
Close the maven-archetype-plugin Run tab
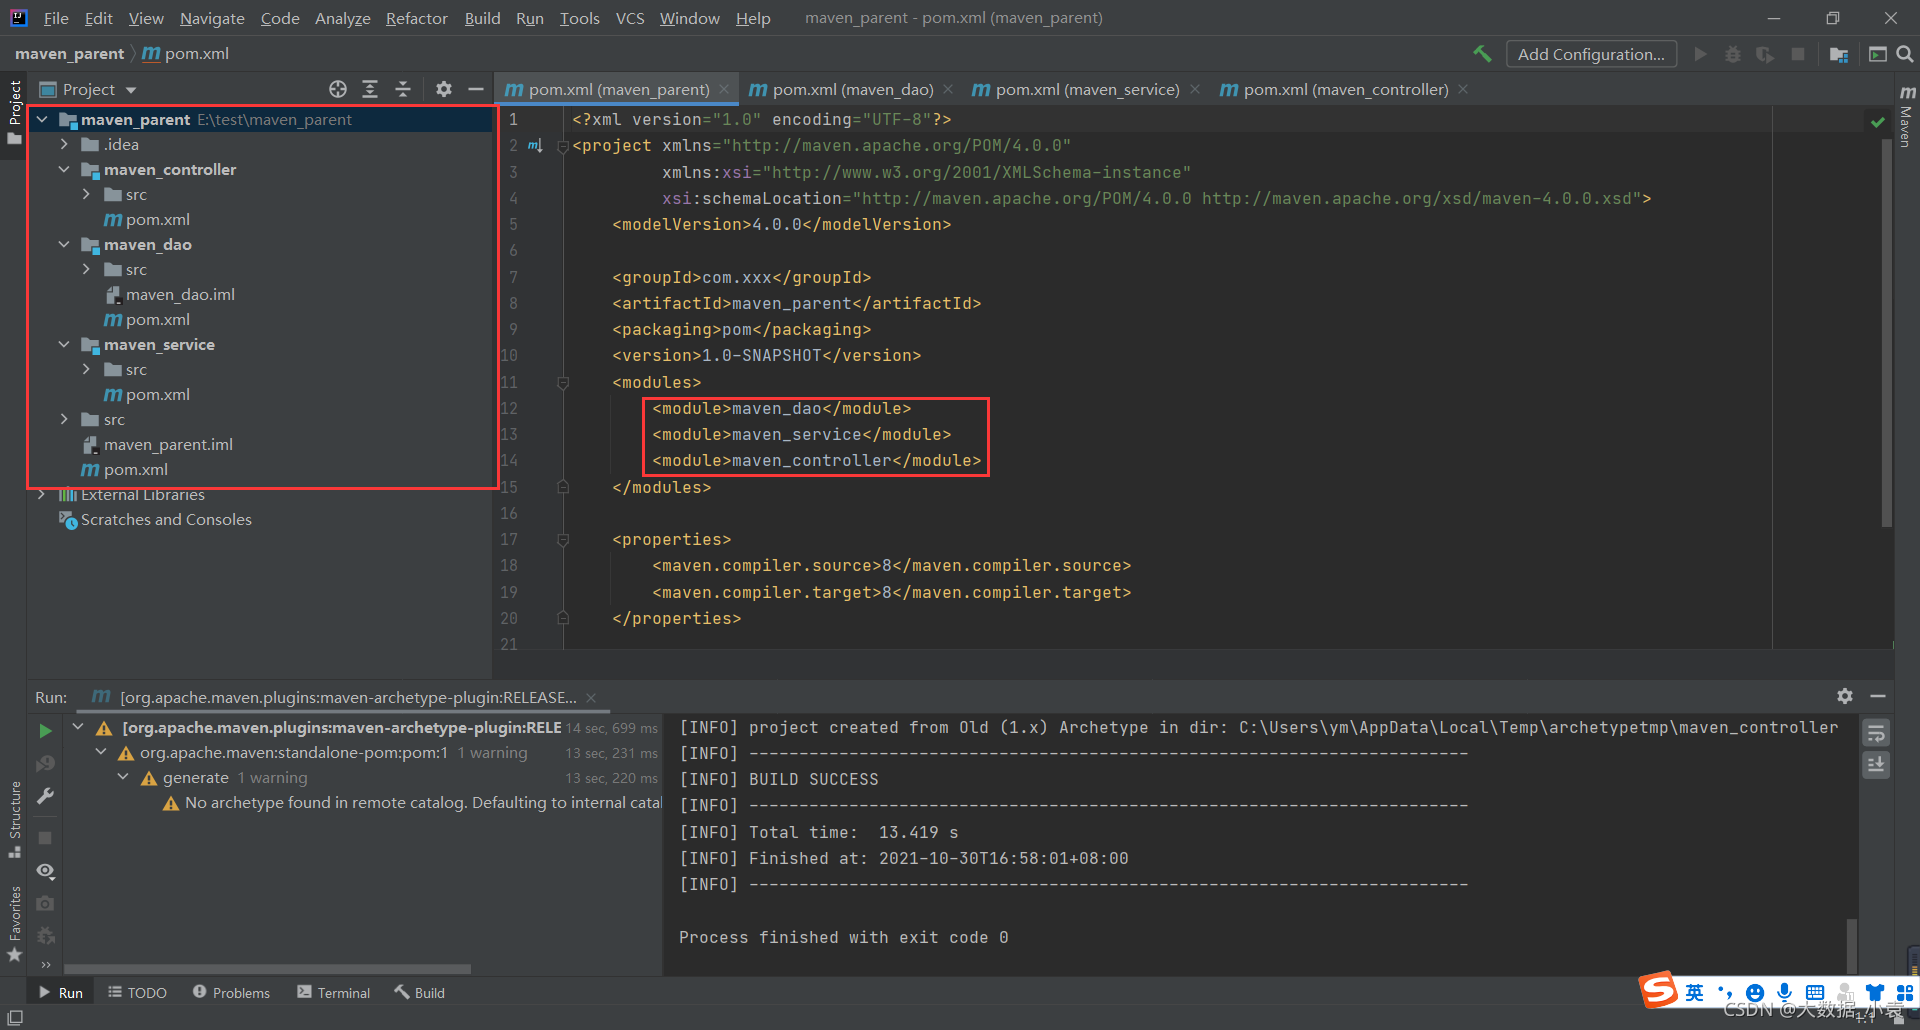pos(591,697)
